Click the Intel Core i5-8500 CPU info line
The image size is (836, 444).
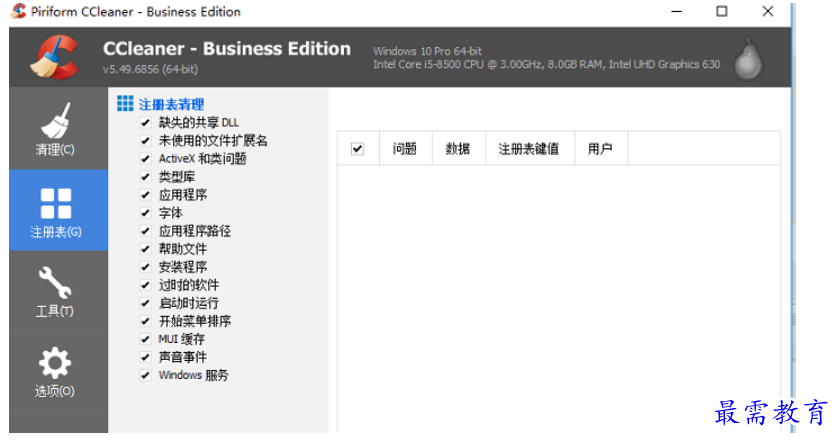pyautogui.click(x=546, y=64)
